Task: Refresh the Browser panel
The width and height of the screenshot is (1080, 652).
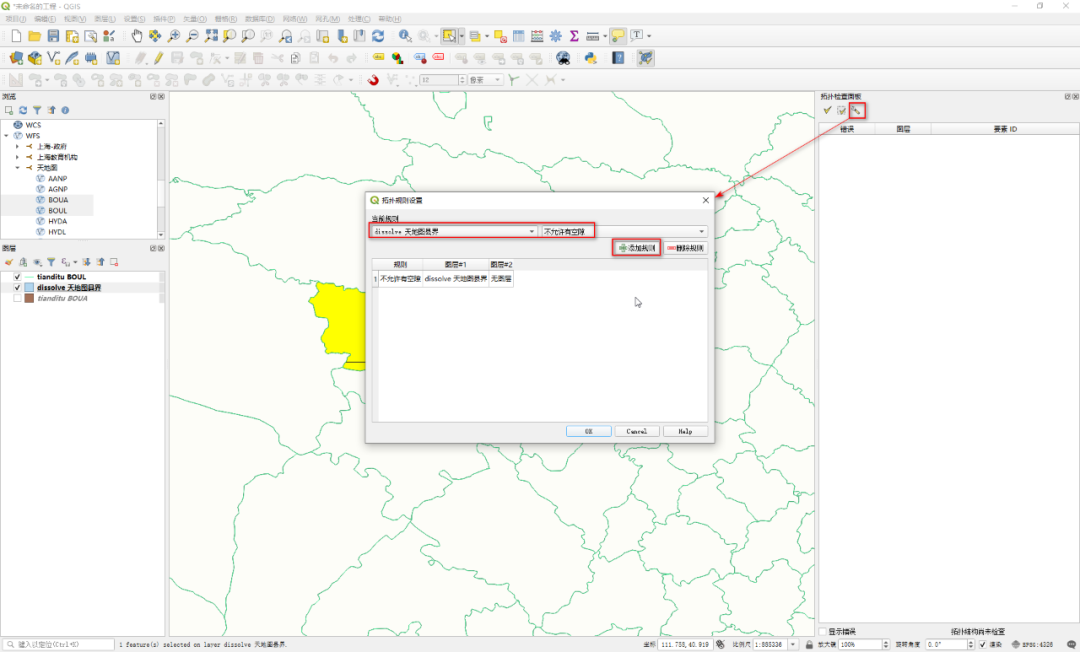Action: point(23,110)
